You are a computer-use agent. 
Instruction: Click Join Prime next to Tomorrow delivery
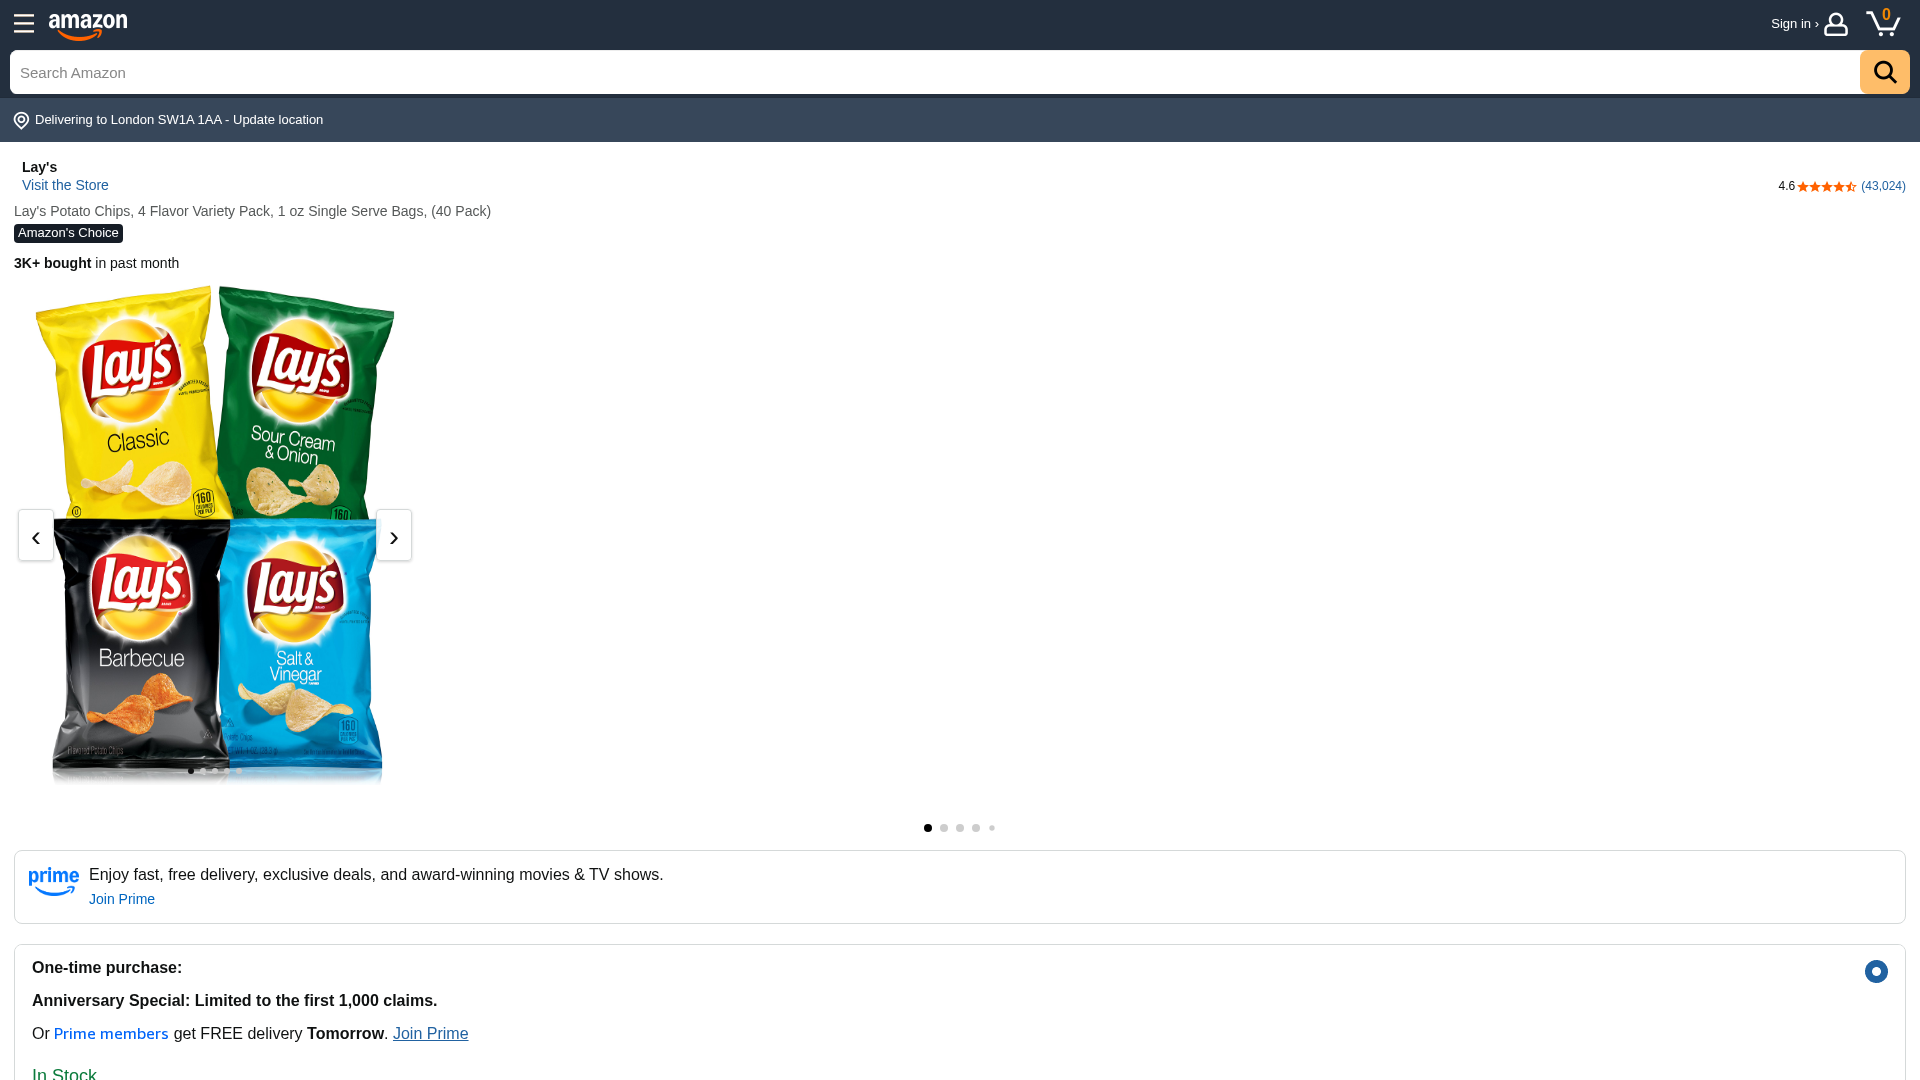[430, 1033]
